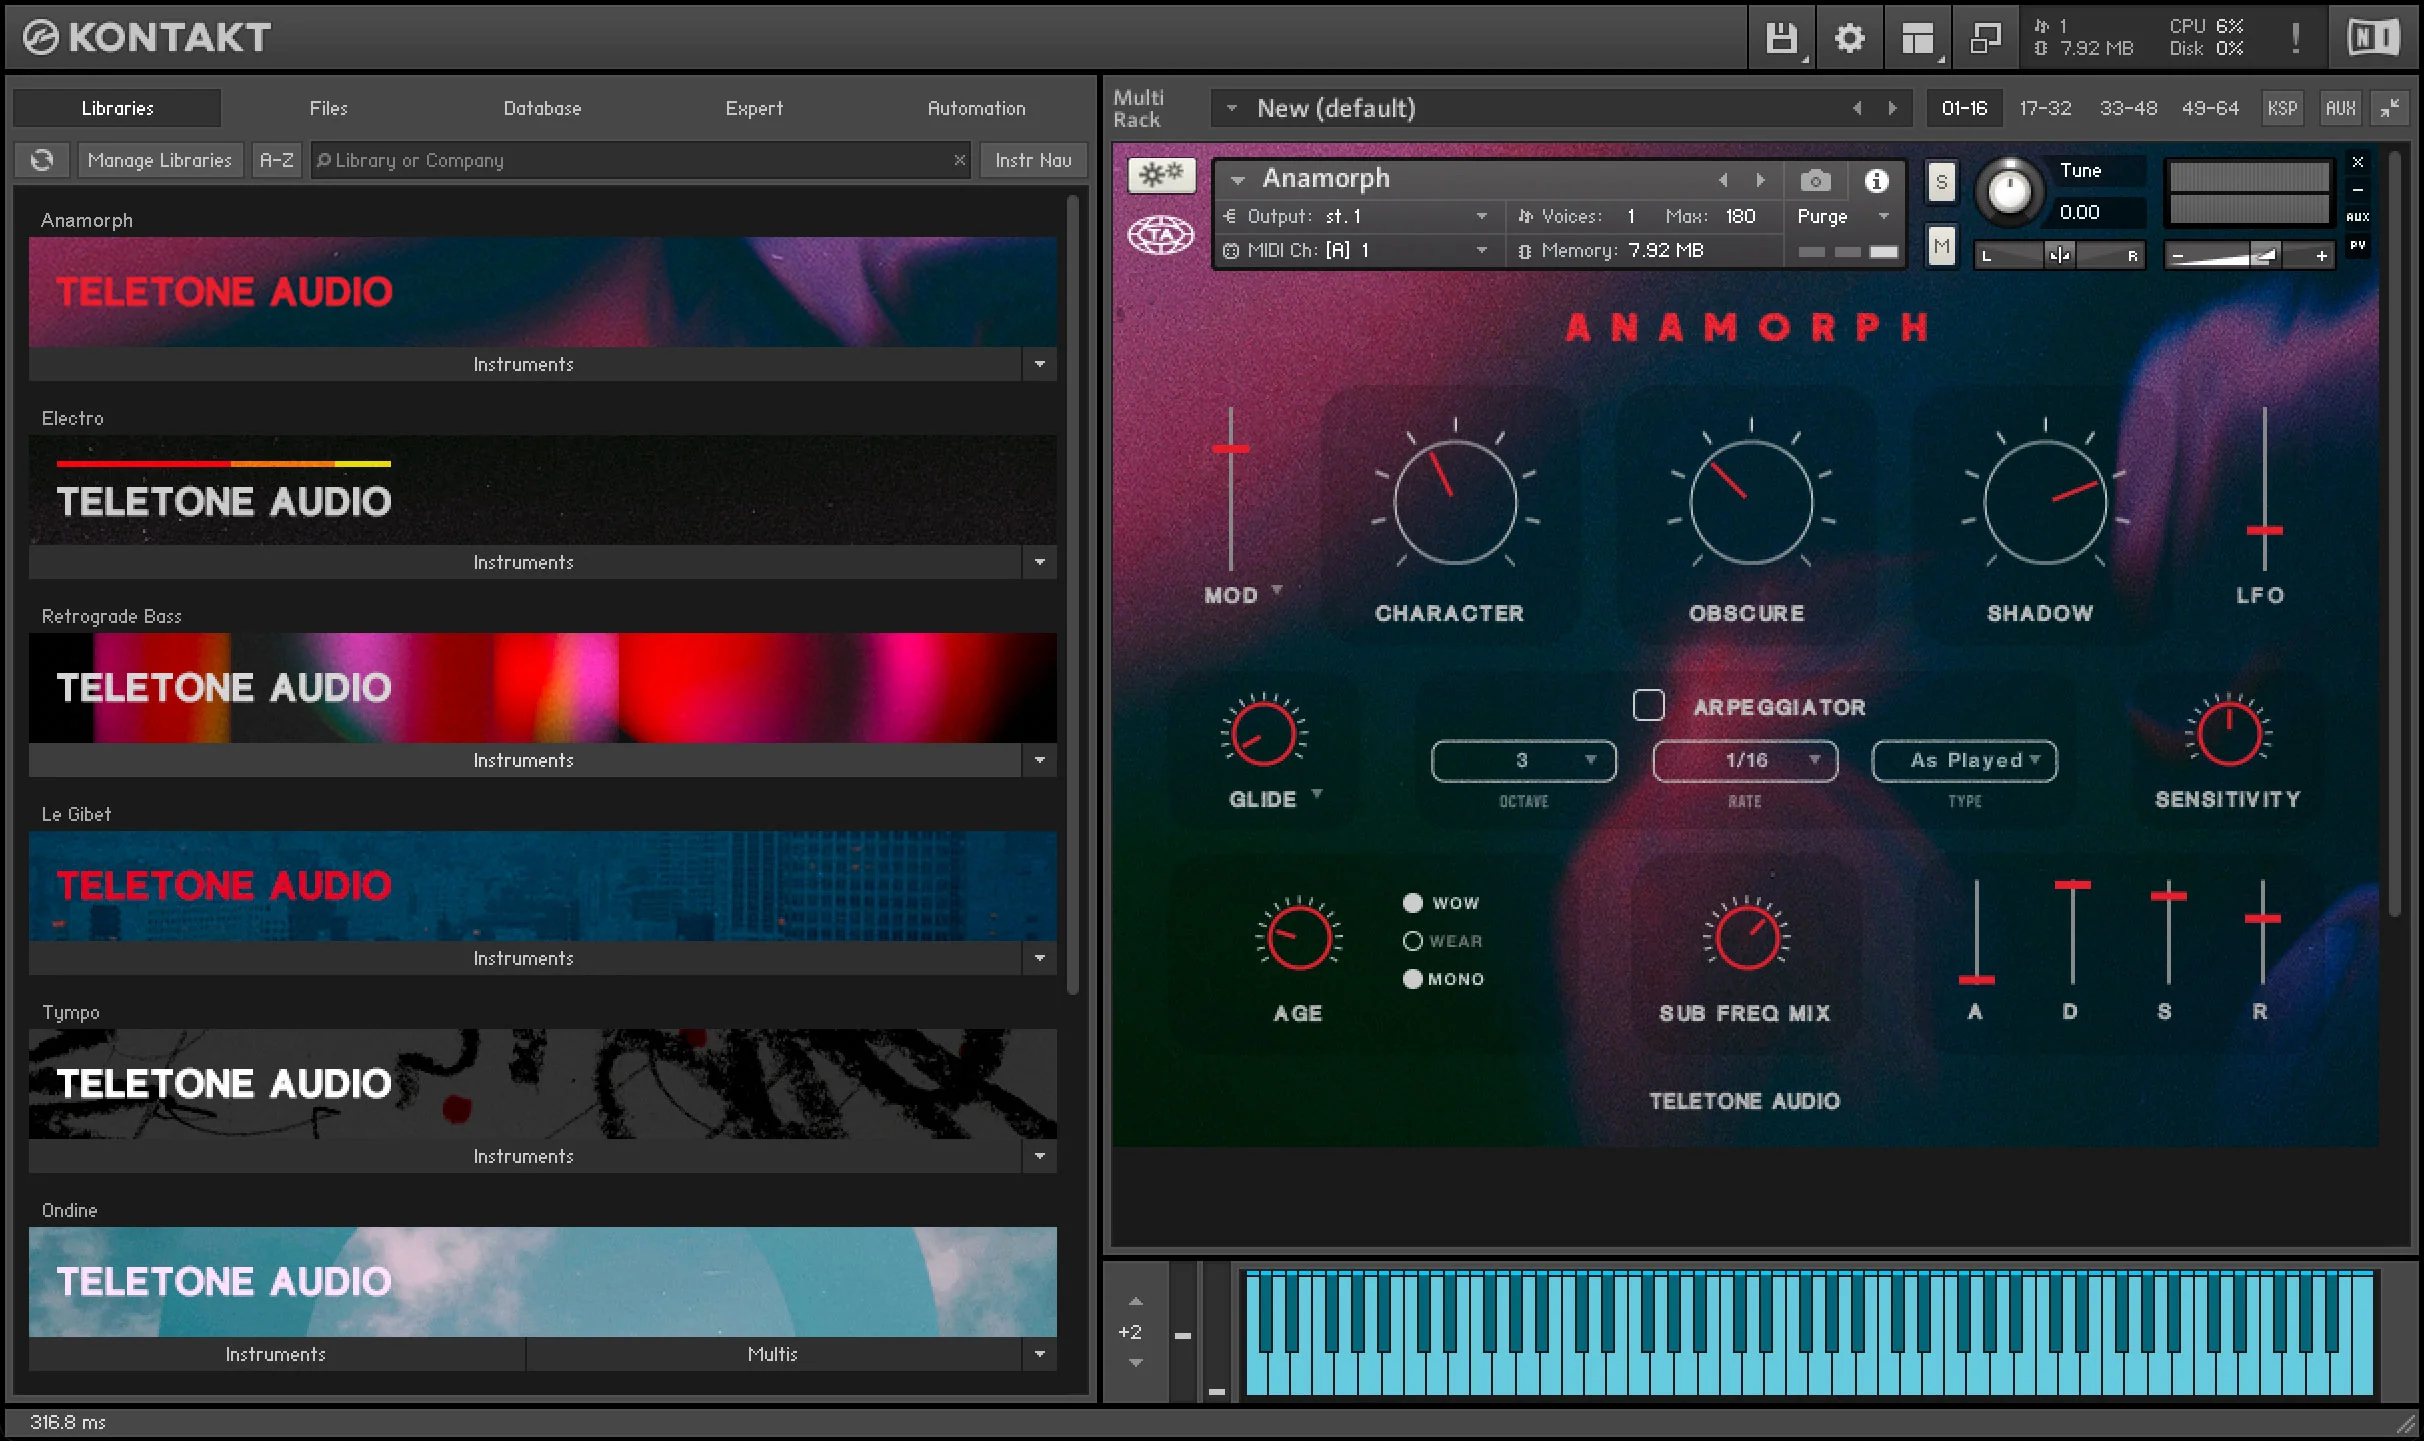Viewport: 2424px width, 1441px height.
Task: Open the MIDI Ch dropdown
Action: click(x=1357, y=250)
